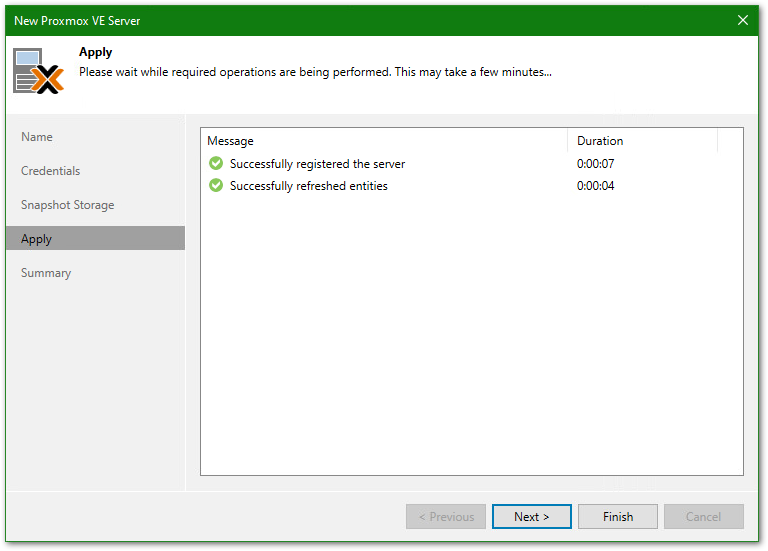Screen dimensions: 768x551
Task: Select the 'Successfully registered the server' row
Action: [x=317, y=164]
